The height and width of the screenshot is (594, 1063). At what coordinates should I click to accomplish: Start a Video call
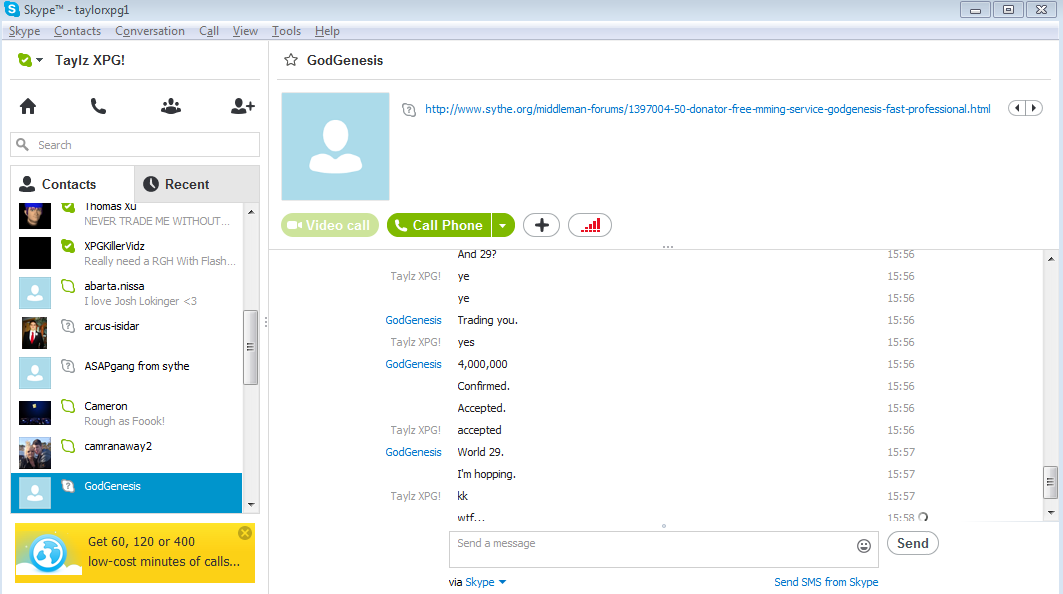pos(329,225)
